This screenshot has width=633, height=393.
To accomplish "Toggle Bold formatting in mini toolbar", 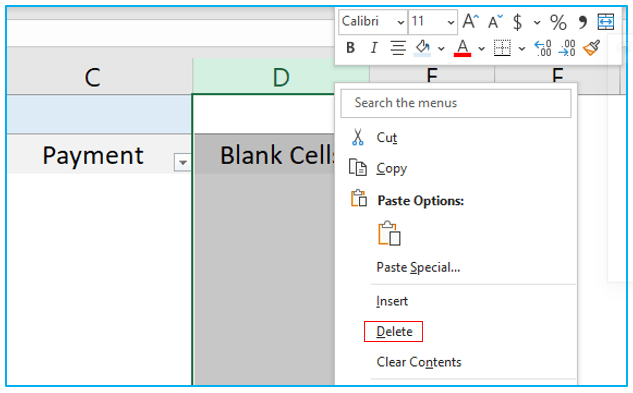I will pyautogui.click(x=350, y=48).
